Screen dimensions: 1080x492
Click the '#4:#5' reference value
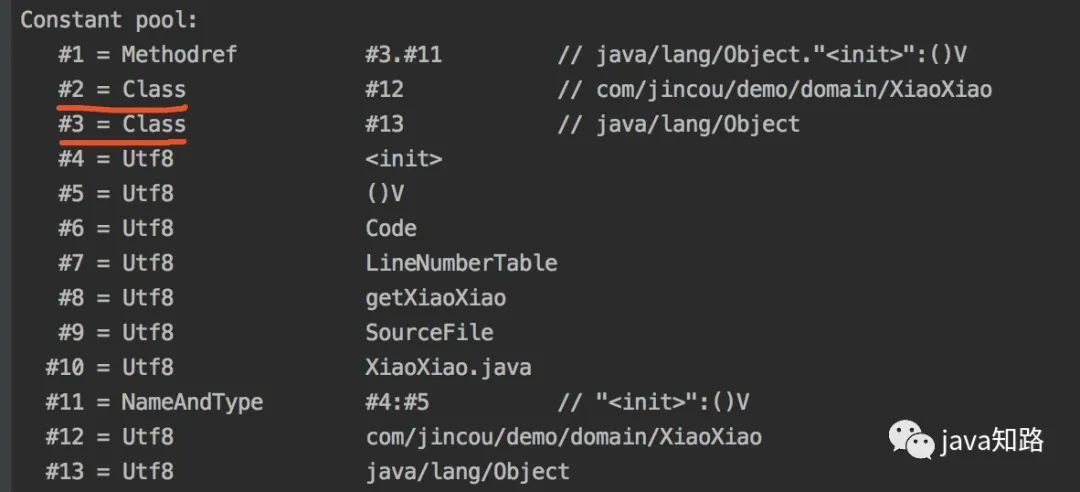point(397,402)
